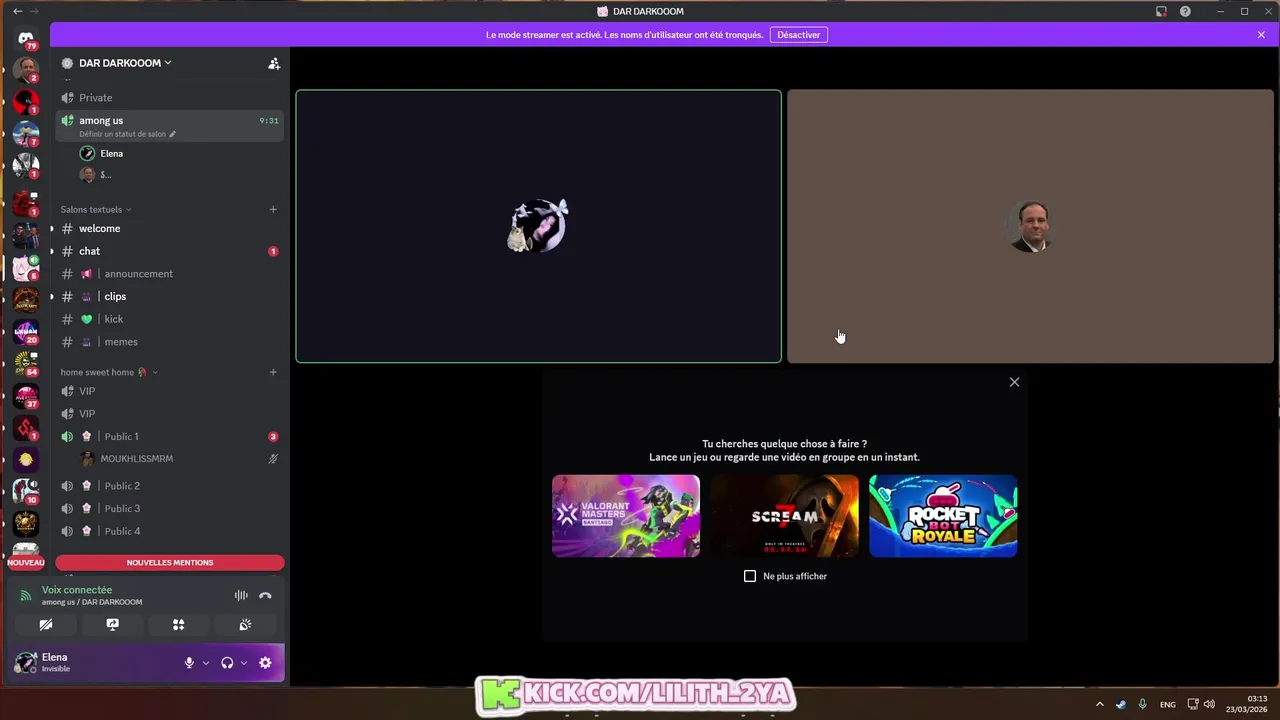Viewport: 1280px width, 720px height.
Task: Open server with badge 54 in server list
Action: click(x=26, y=364)
